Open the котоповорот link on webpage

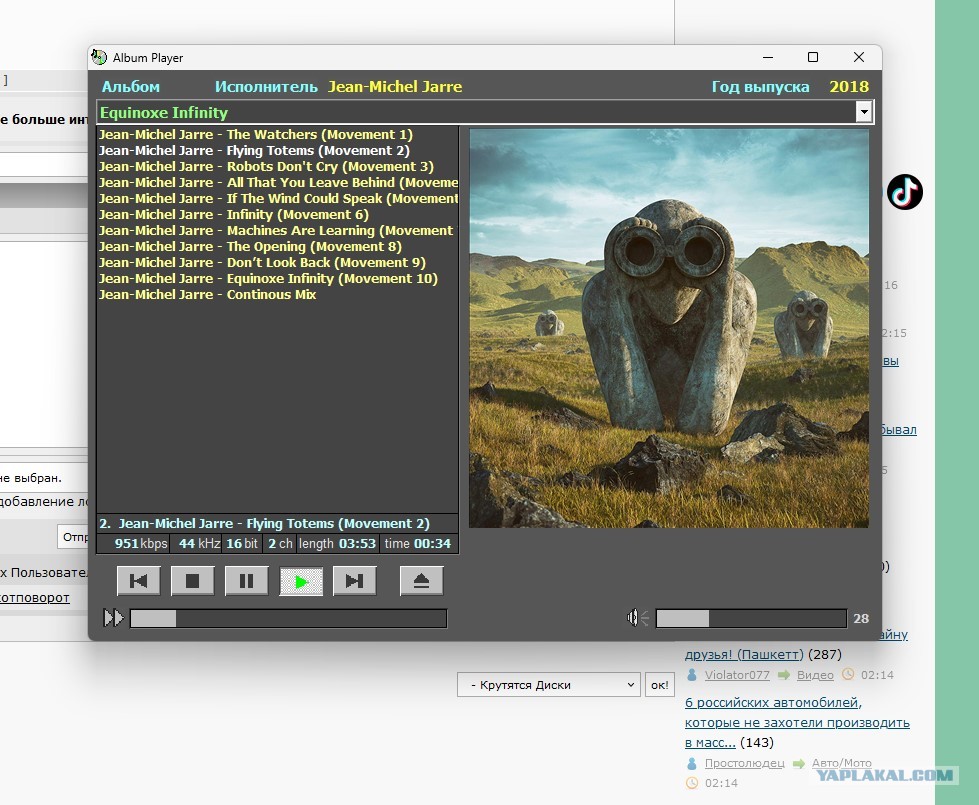pos(34,598)
